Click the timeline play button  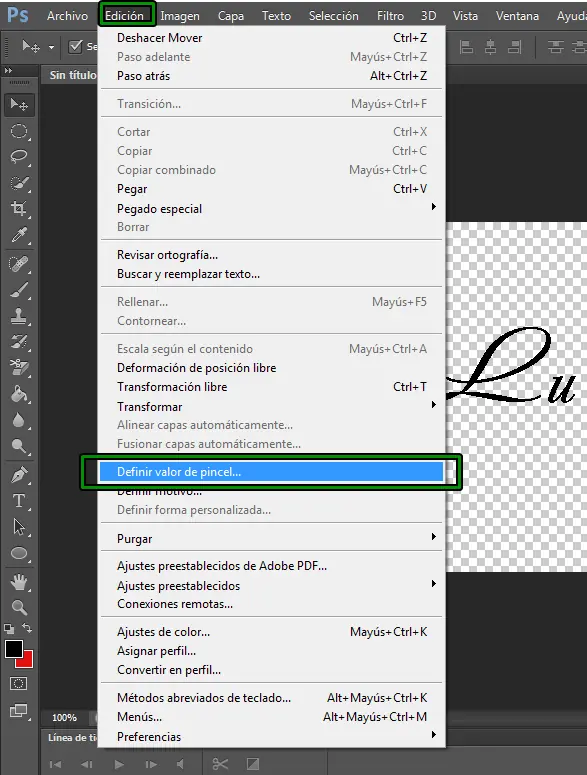[x=119, y=764]
